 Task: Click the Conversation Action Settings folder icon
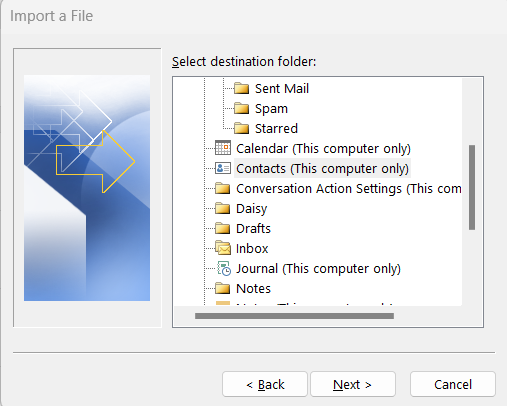coord(223,188)
